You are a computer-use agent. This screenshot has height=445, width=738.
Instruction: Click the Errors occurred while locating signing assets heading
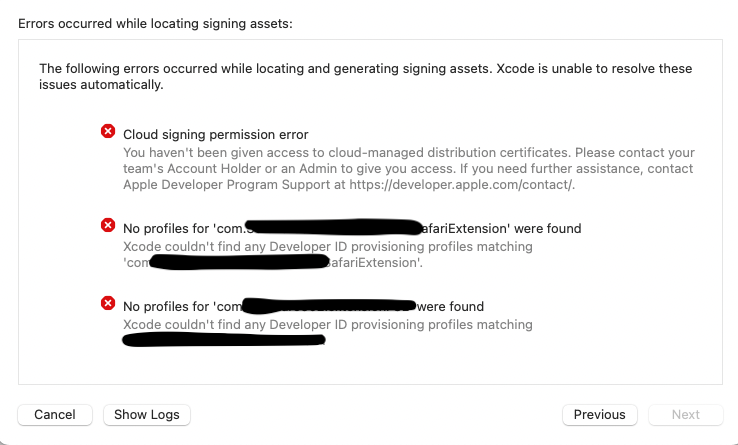tap(155, 24)
